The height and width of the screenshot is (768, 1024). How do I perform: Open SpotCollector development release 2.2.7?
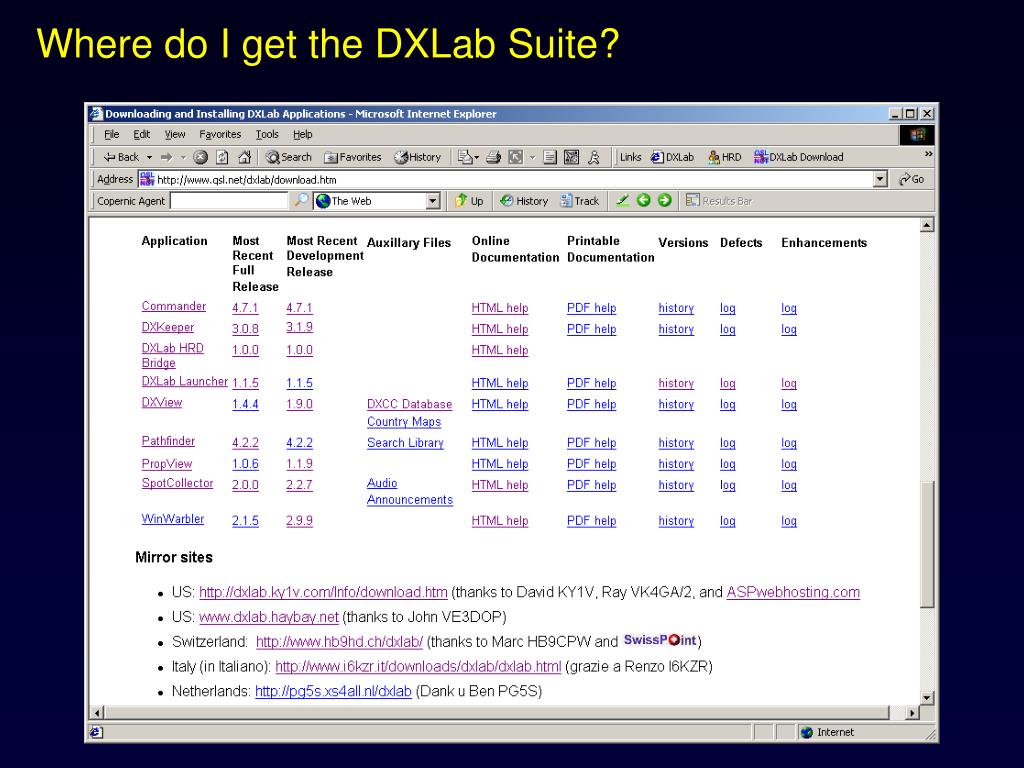click(299, 485)
